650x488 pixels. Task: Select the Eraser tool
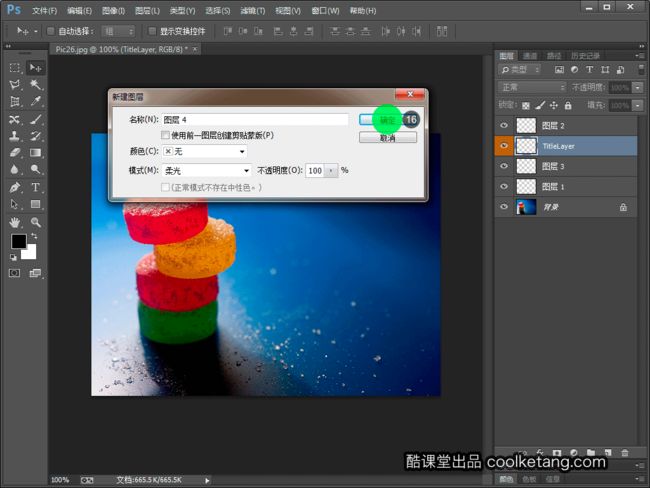(15, 153)
